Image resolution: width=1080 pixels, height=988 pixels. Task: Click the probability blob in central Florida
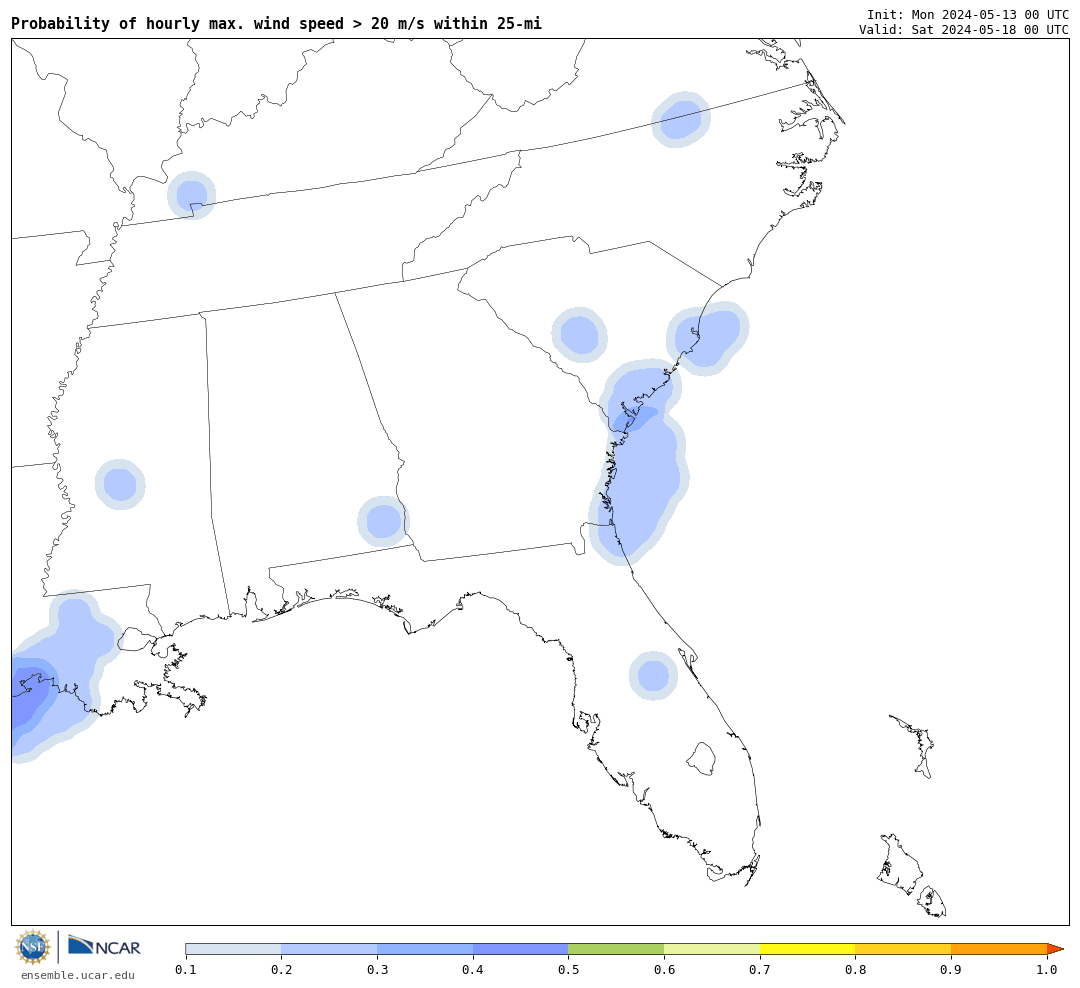(x=653, y=675)
